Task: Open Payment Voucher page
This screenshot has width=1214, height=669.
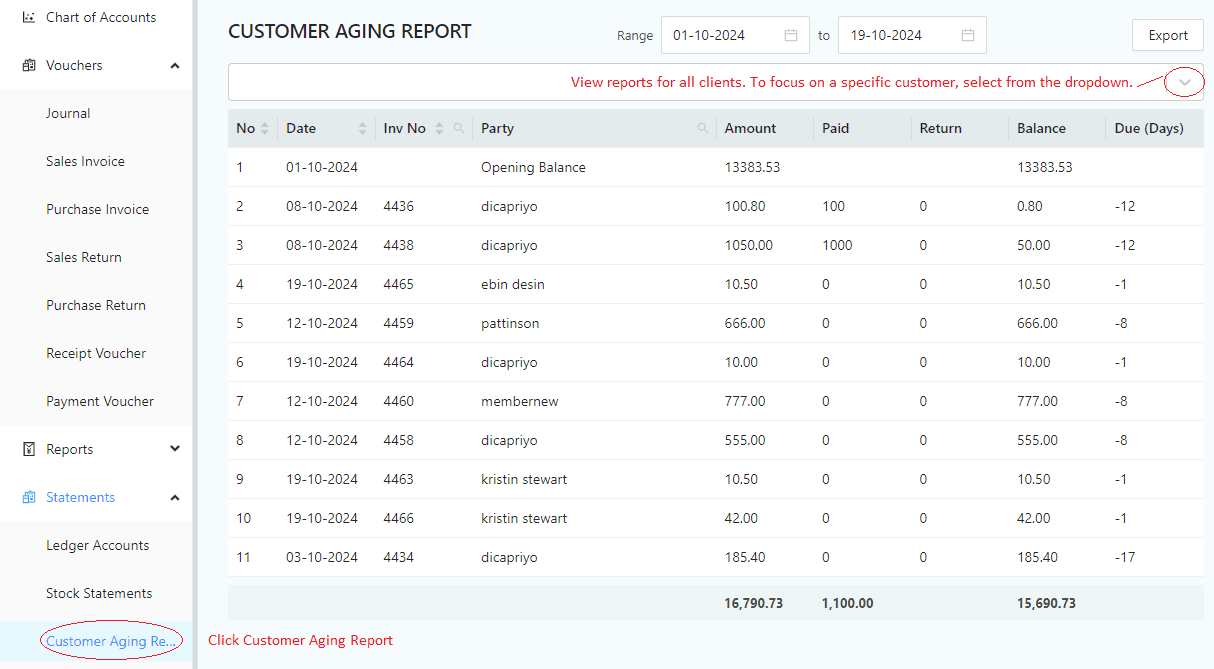Action: pyautogui.click(x=100, y=401)
